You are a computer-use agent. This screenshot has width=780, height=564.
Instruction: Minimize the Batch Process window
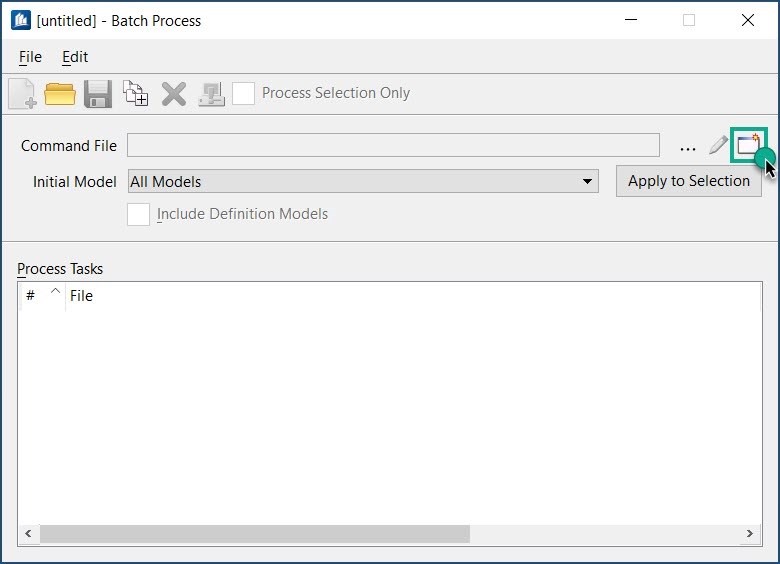click(631, 20)
